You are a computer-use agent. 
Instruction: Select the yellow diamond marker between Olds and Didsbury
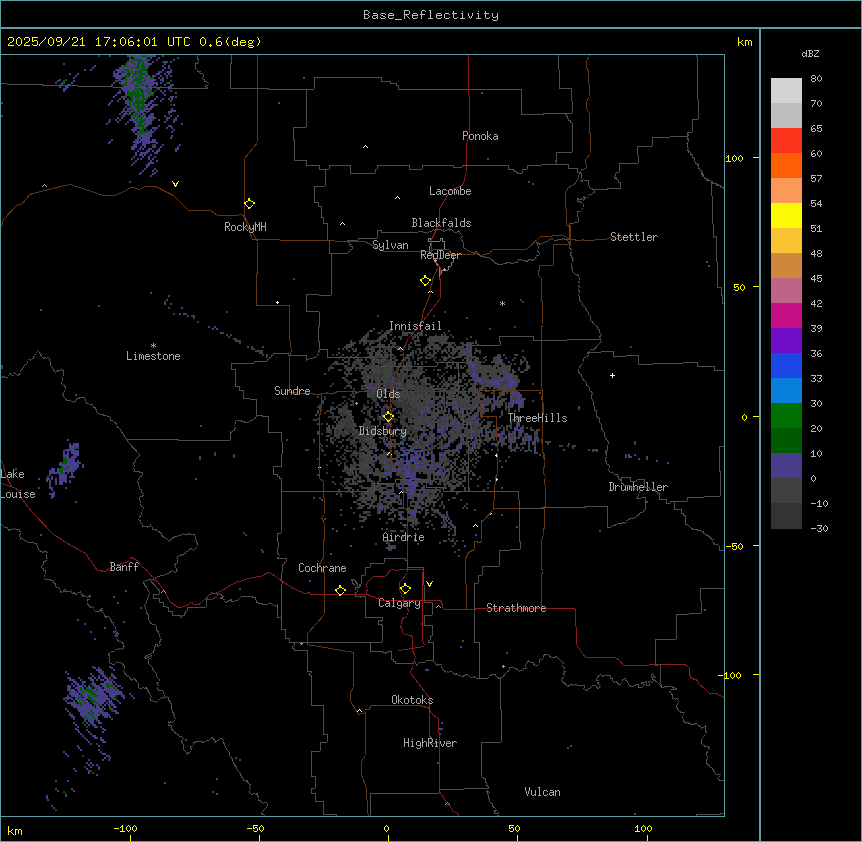(x=389, y=416)
